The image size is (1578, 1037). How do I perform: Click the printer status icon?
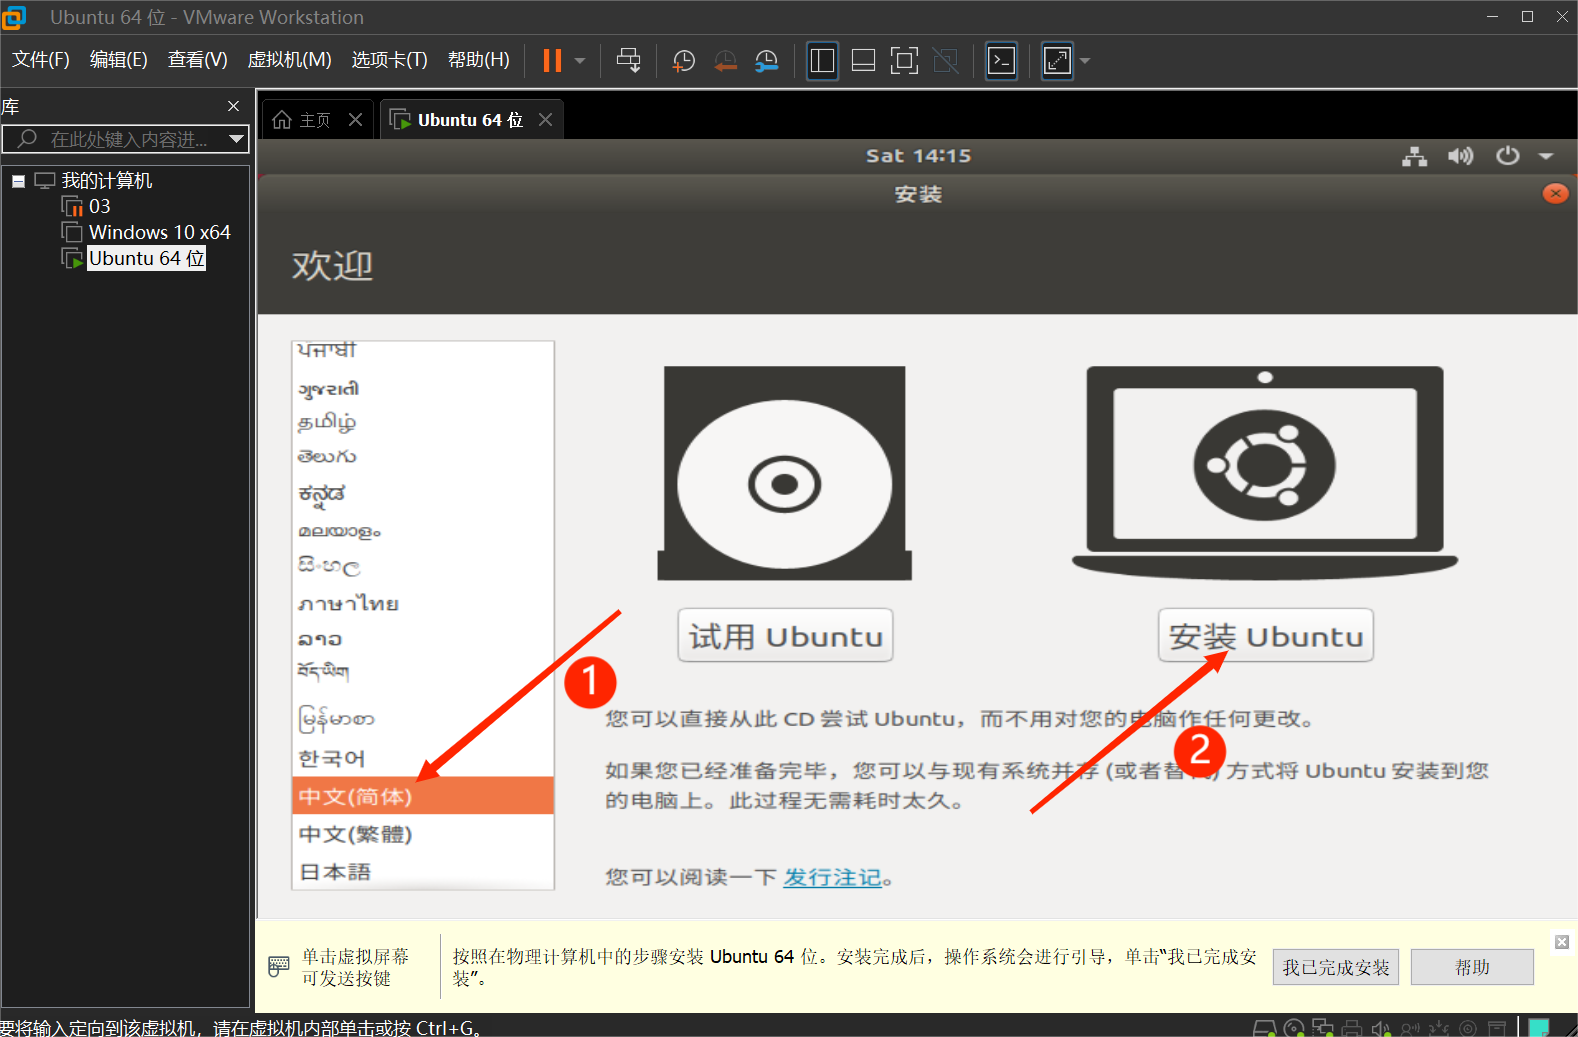coord(1352,1028)
